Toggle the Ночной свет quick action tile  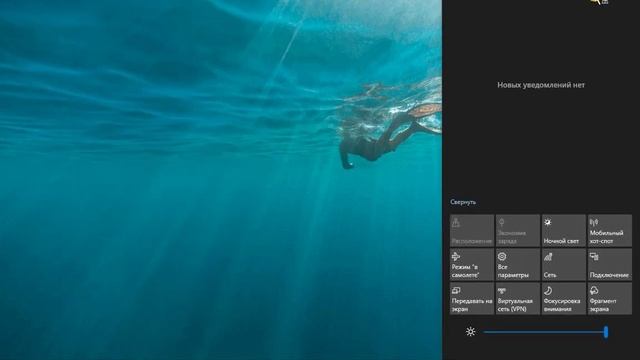coord(563,231)
